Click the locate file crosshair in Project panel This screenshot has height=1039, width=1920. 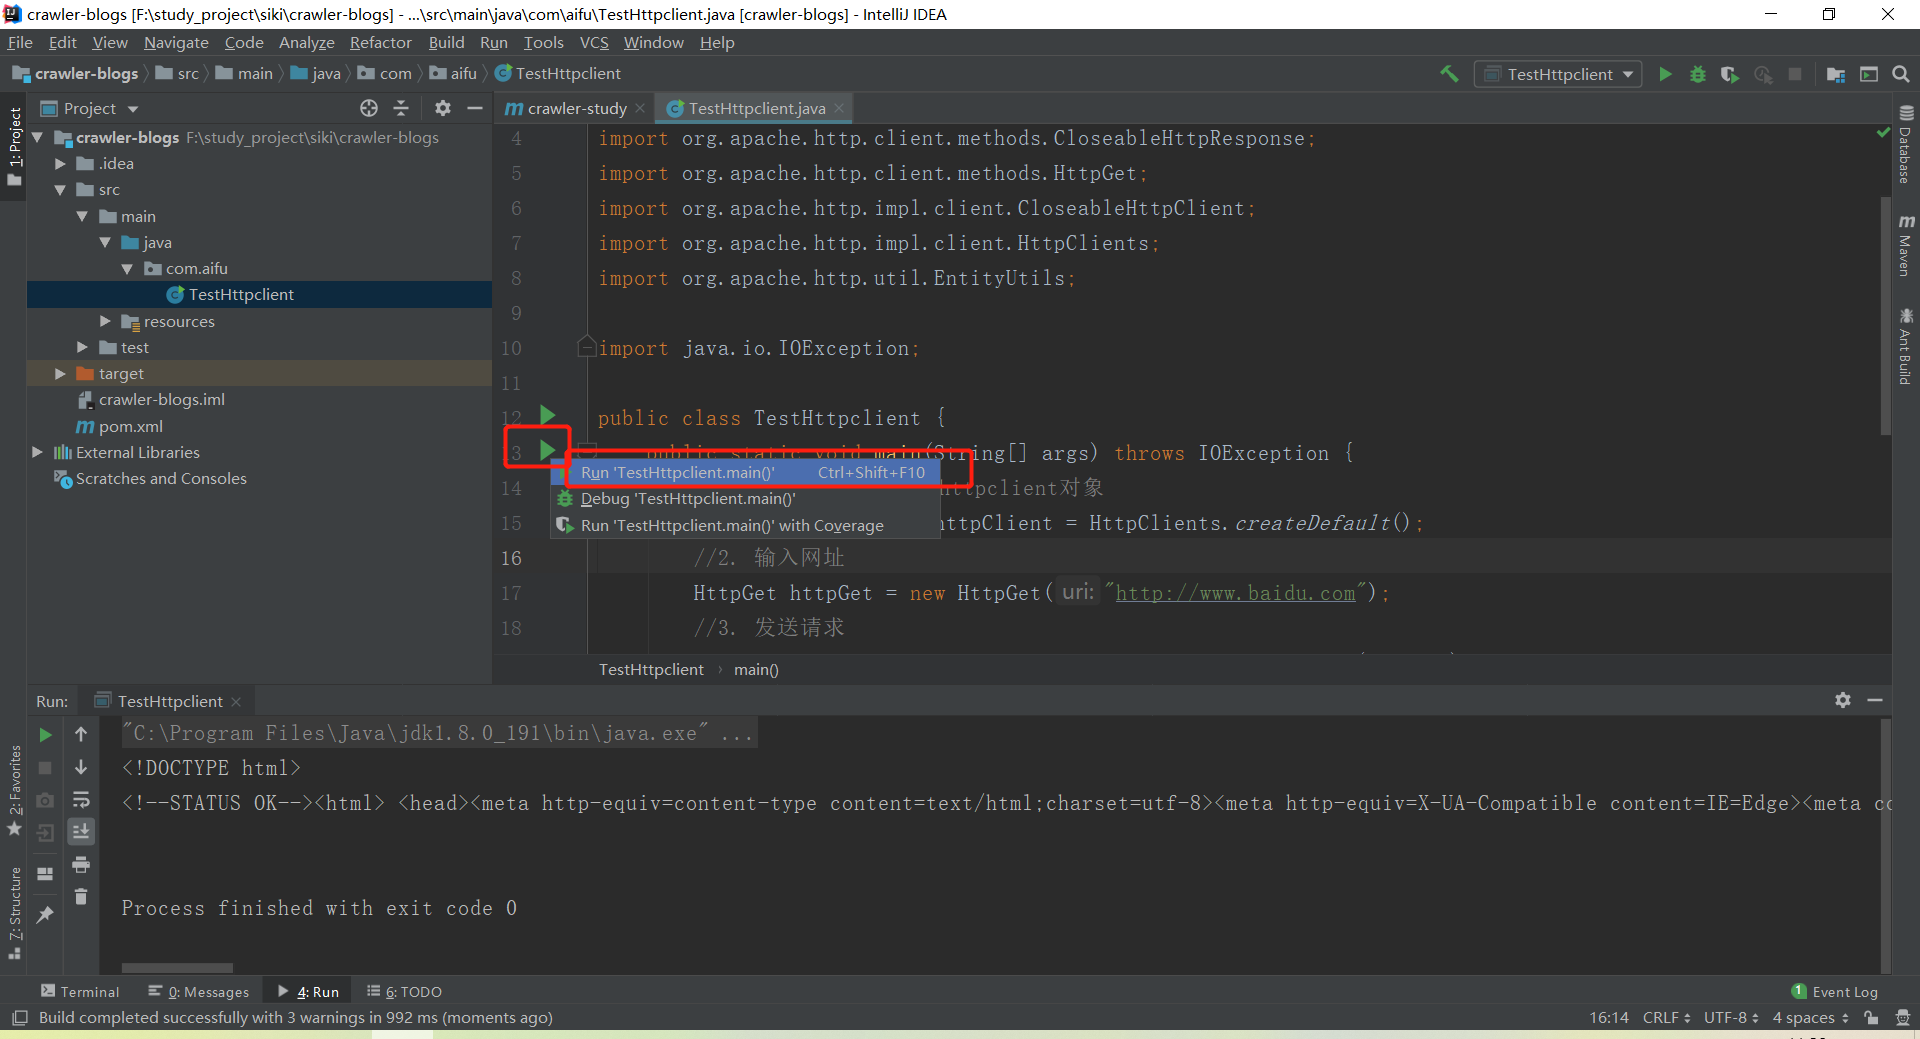pos(369,108)
